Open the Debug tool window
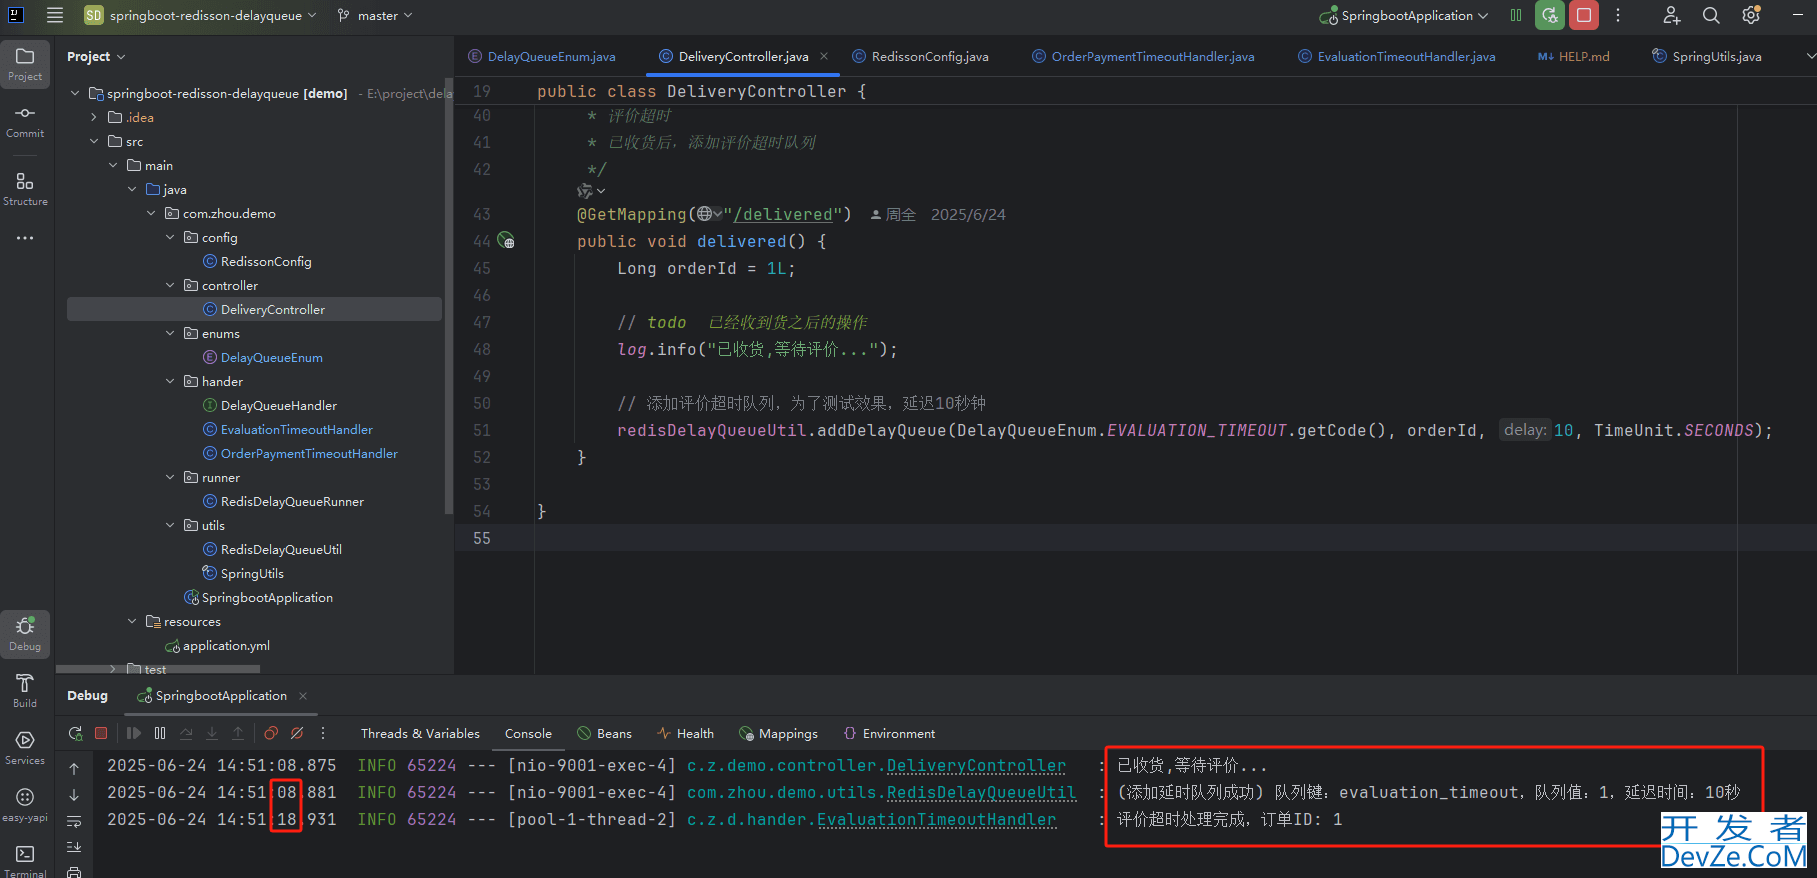Viewport: 1817px width, 878px height. click(25, 633)
